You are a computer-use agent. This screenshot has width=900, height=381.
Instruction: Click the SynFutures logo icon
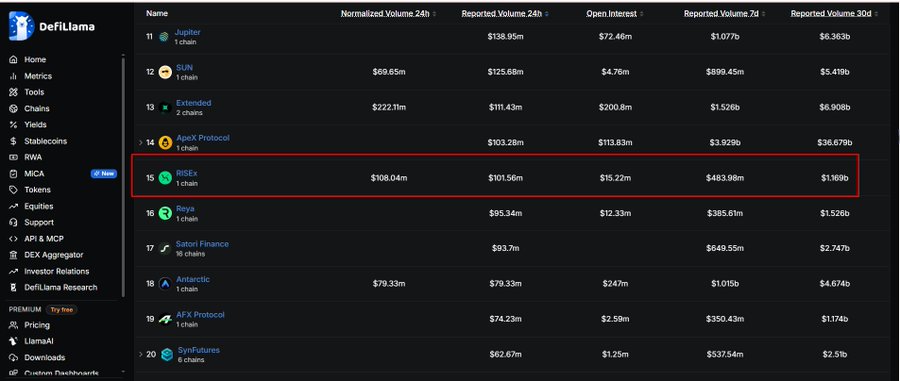167,355
